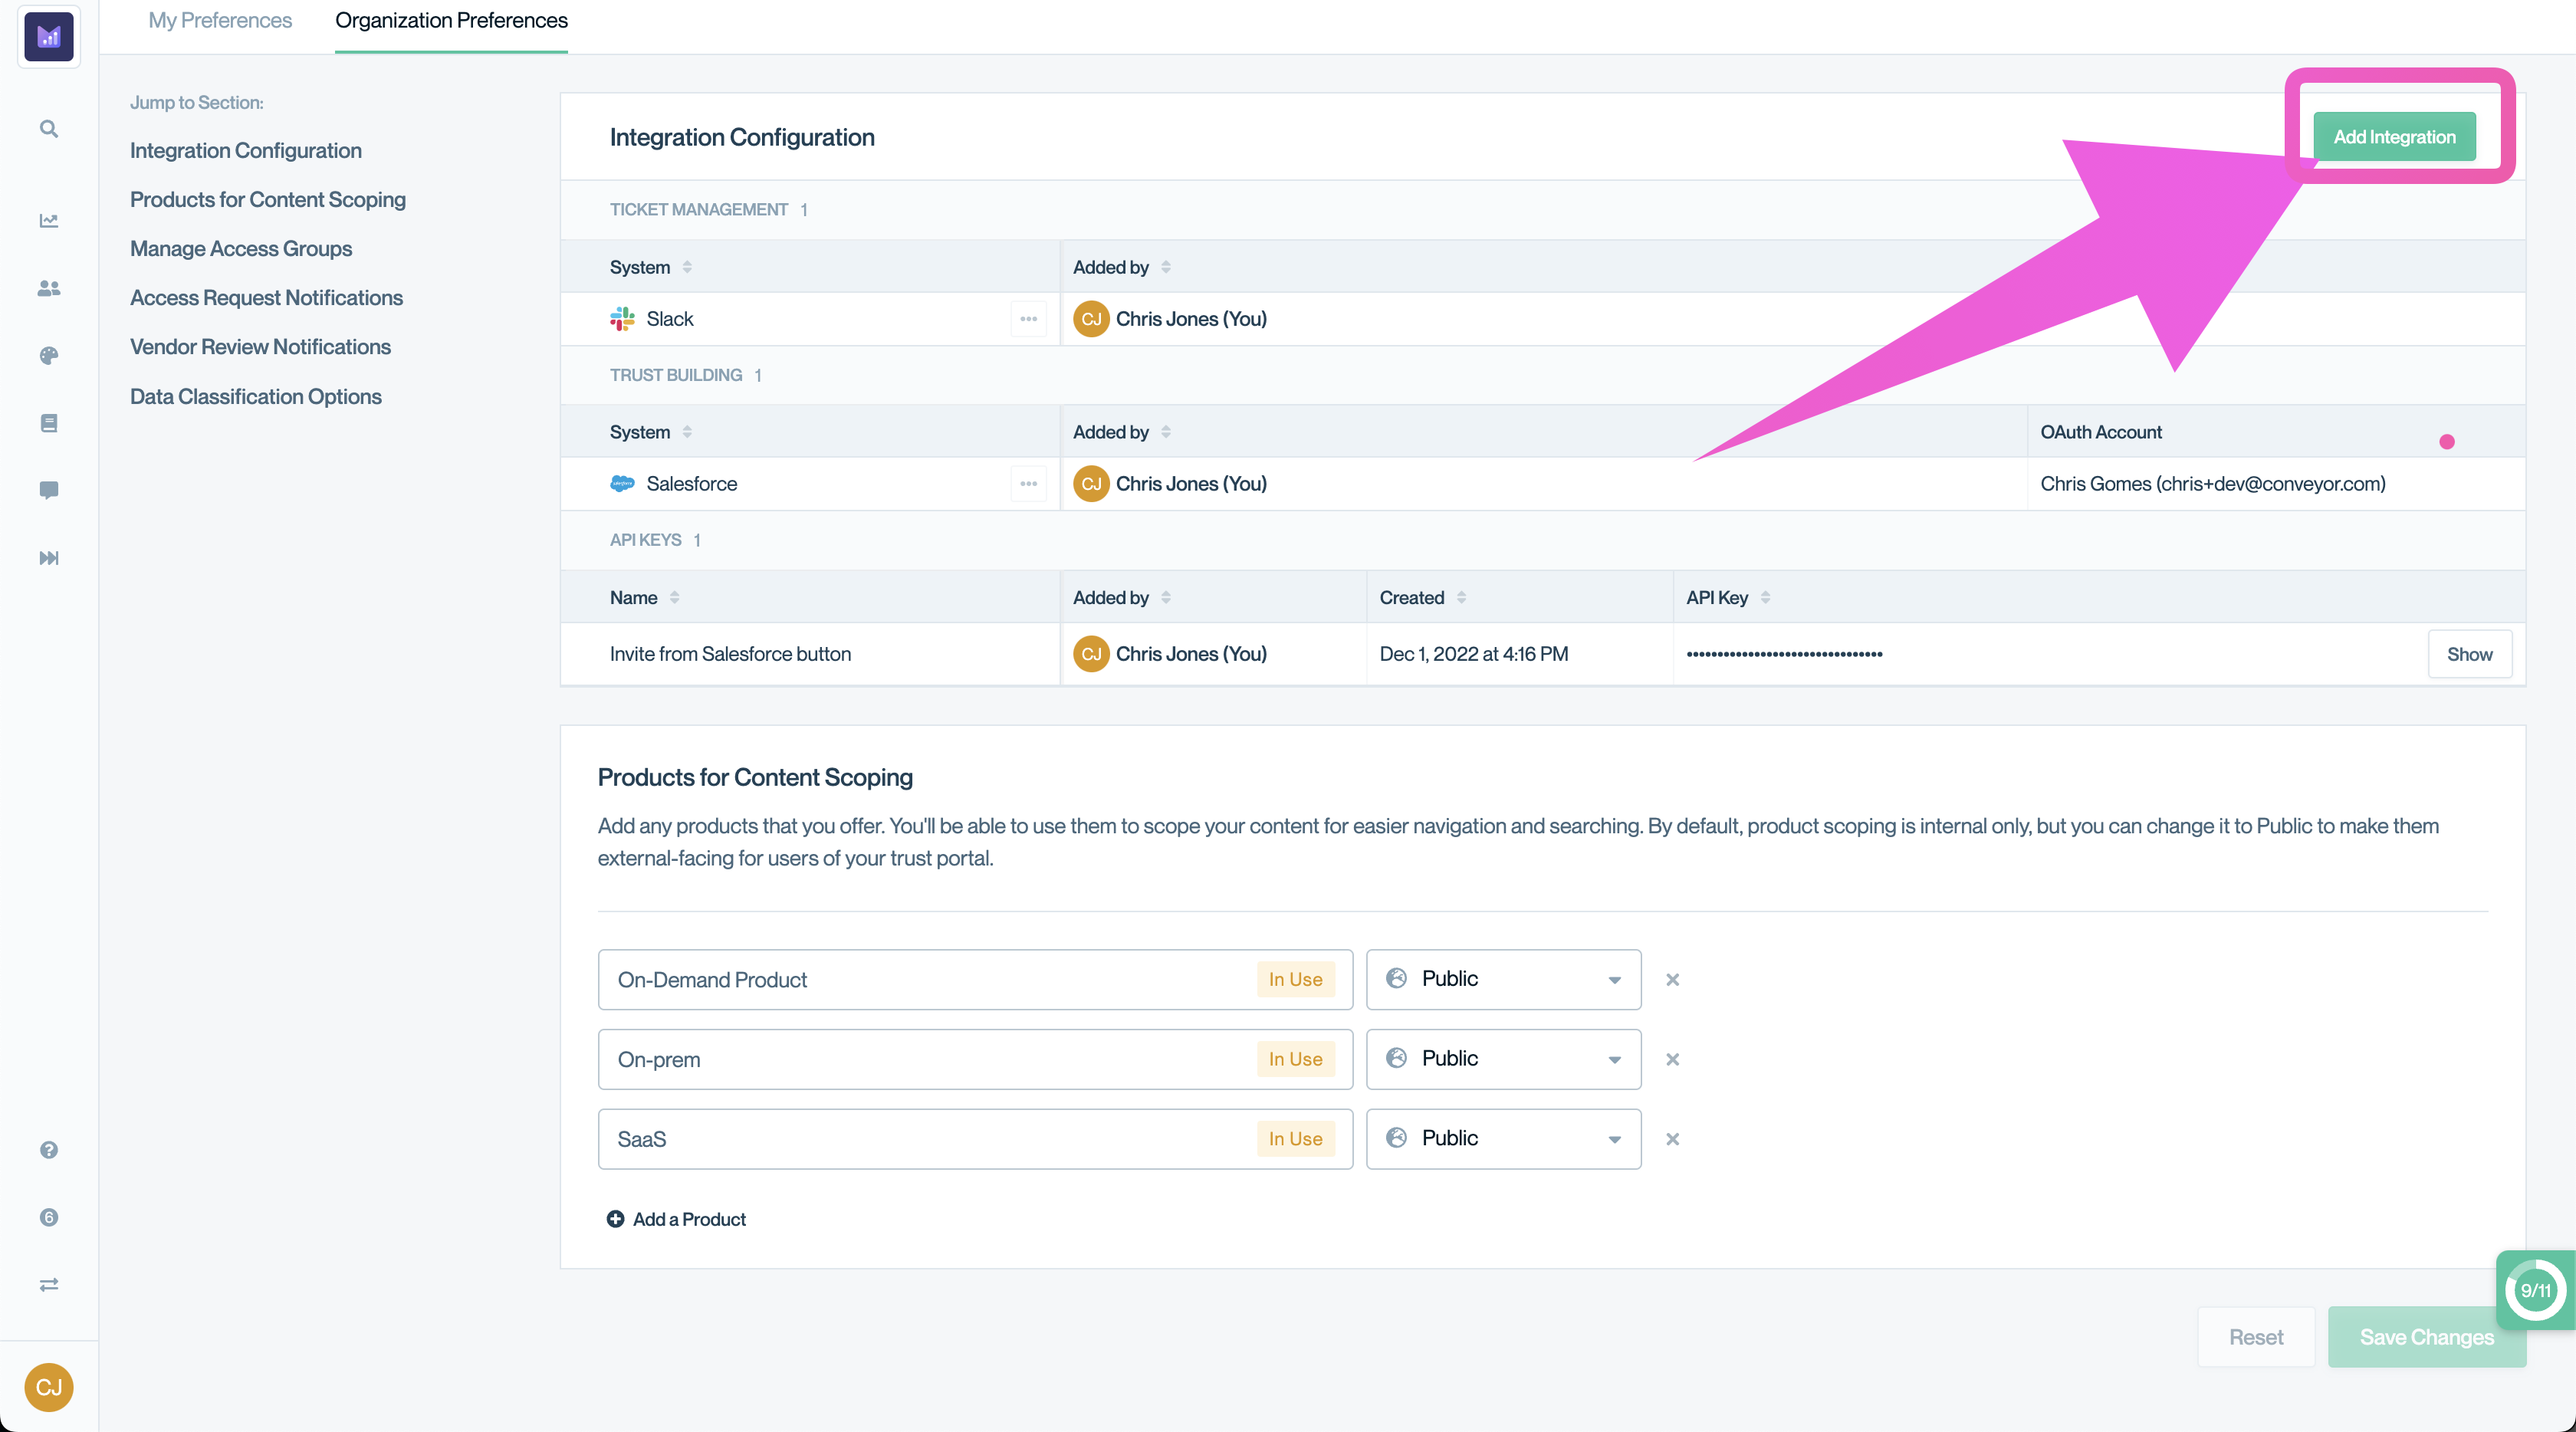Click the palette theme sidebar icon
Viewport: 2576px width, 1432px height.
[48, 356]
